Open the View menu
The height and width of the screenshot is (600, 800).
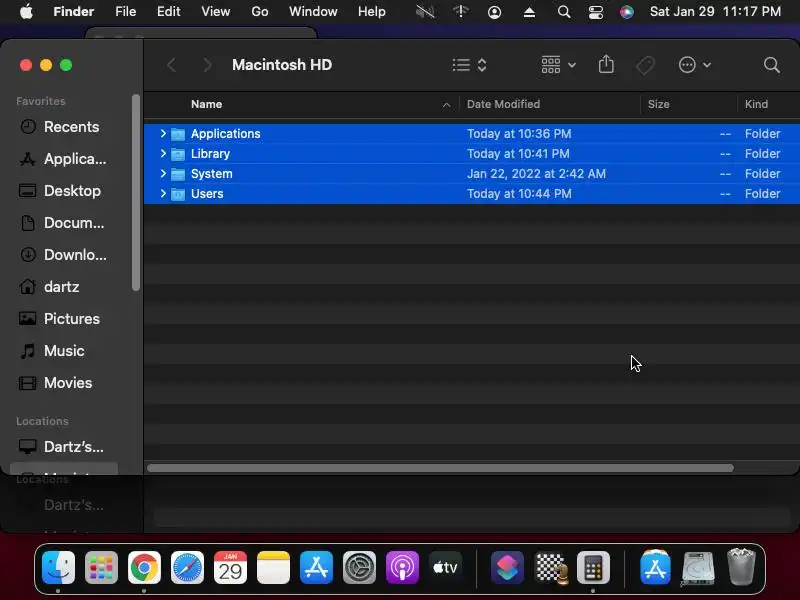tap(215, 11)
